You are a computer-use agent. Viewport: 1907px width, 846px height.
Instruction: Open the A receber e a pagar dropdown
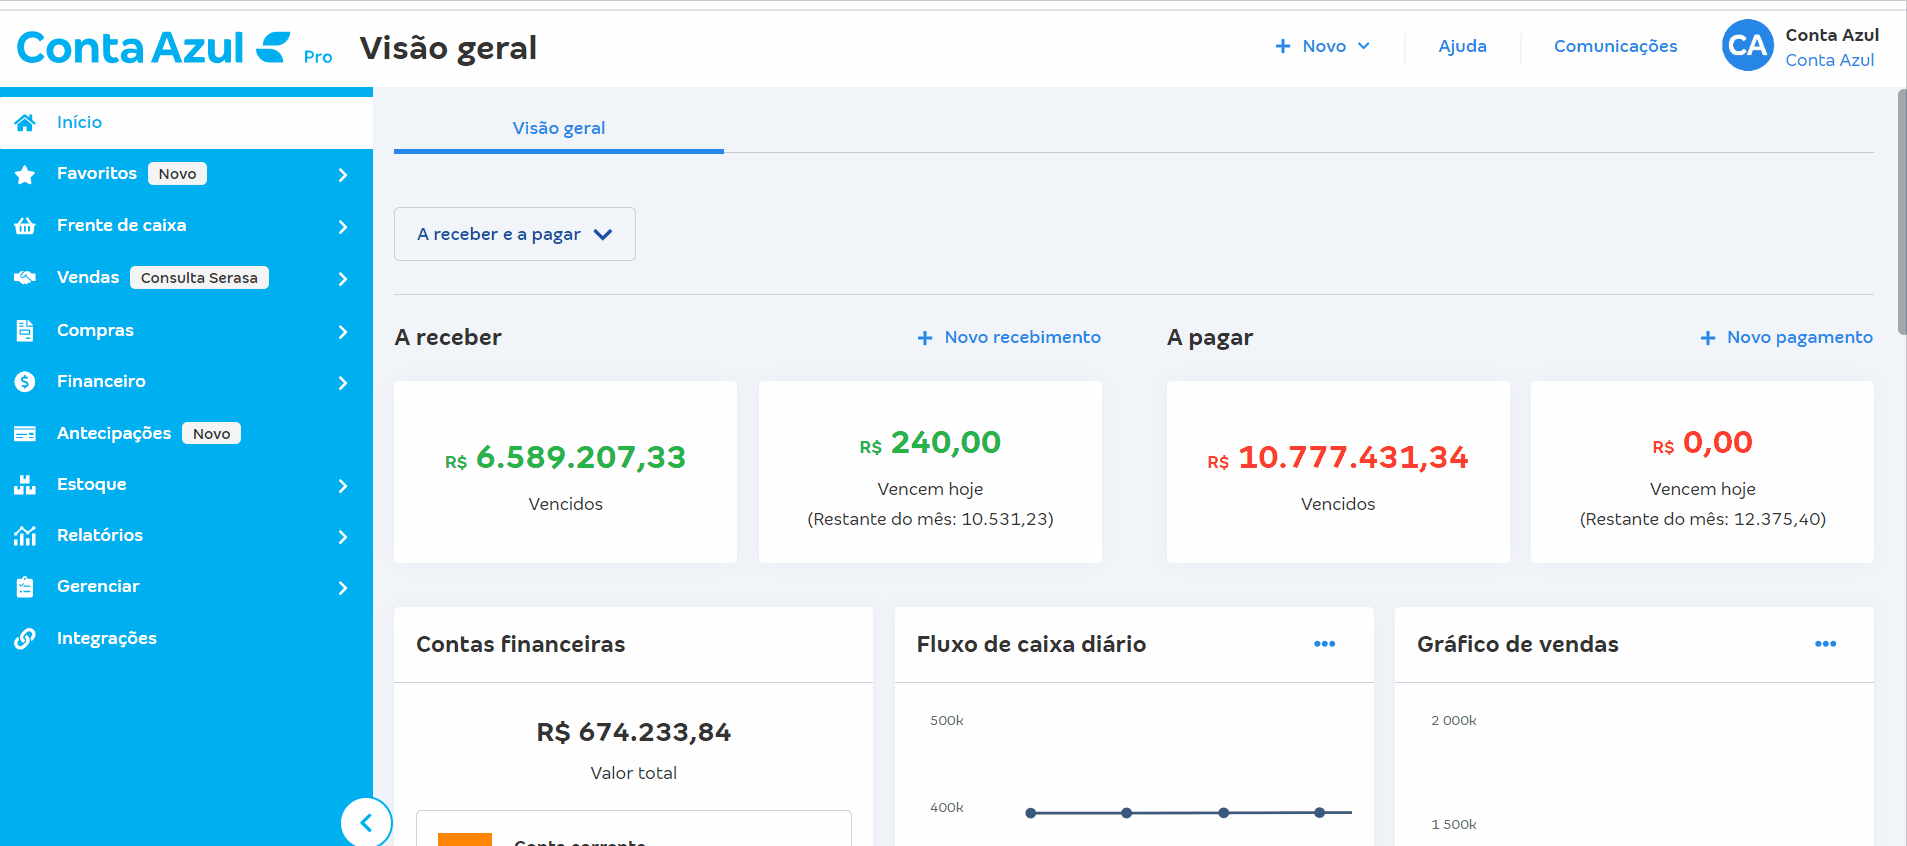coord(514,234)
